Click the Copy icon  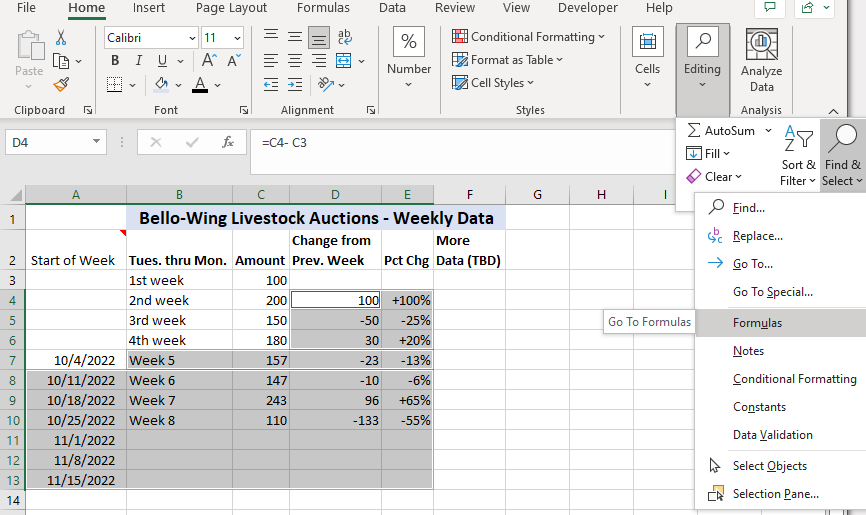(x=61, y=61)
